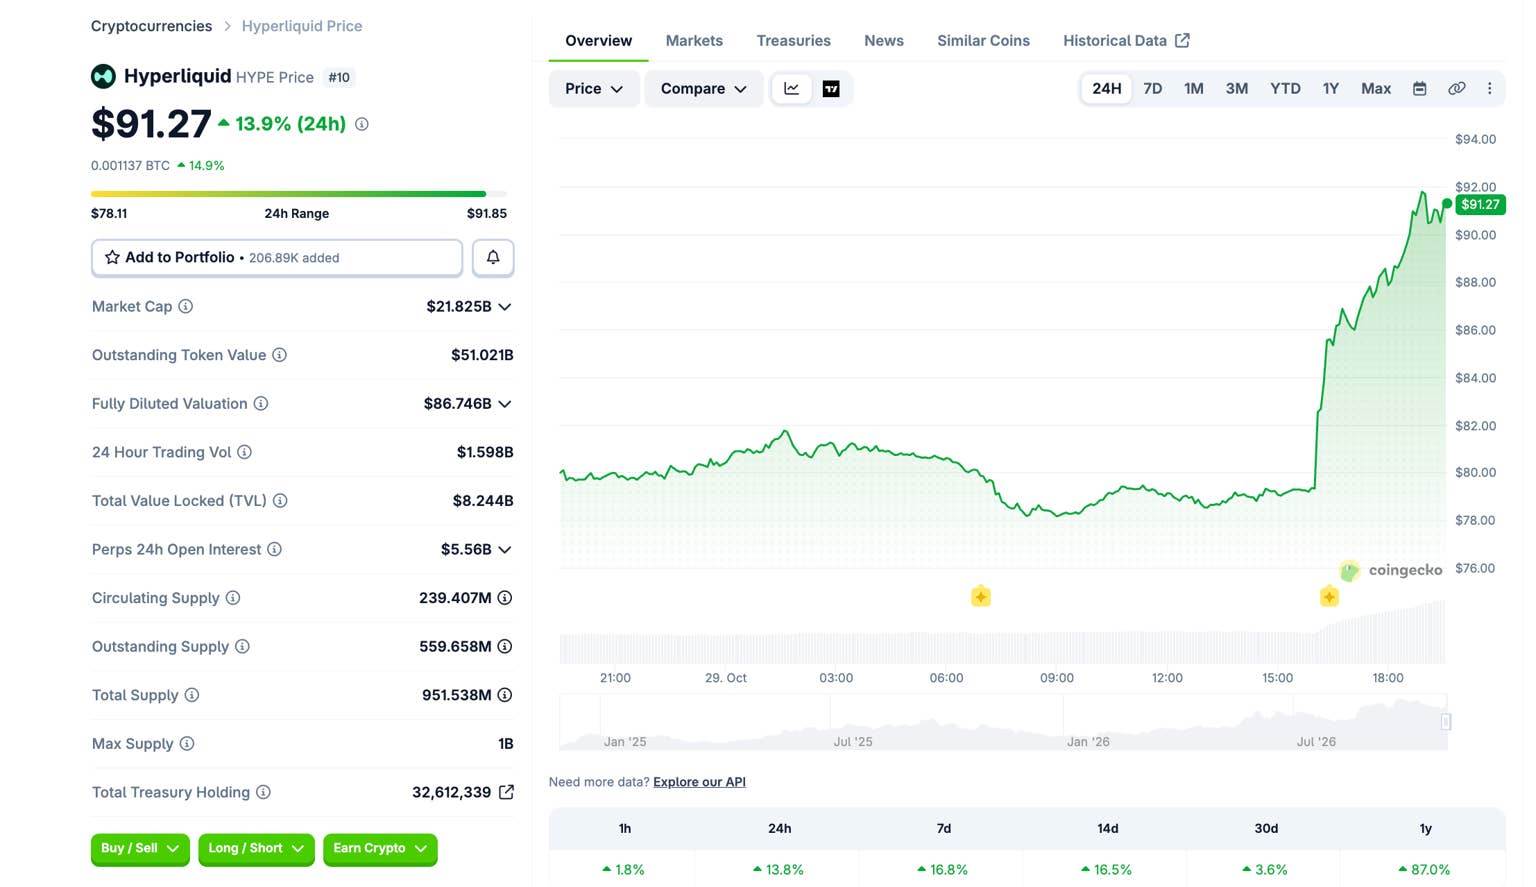Switch to the line chart view icon
The image size is (1536, 887).
792,89
